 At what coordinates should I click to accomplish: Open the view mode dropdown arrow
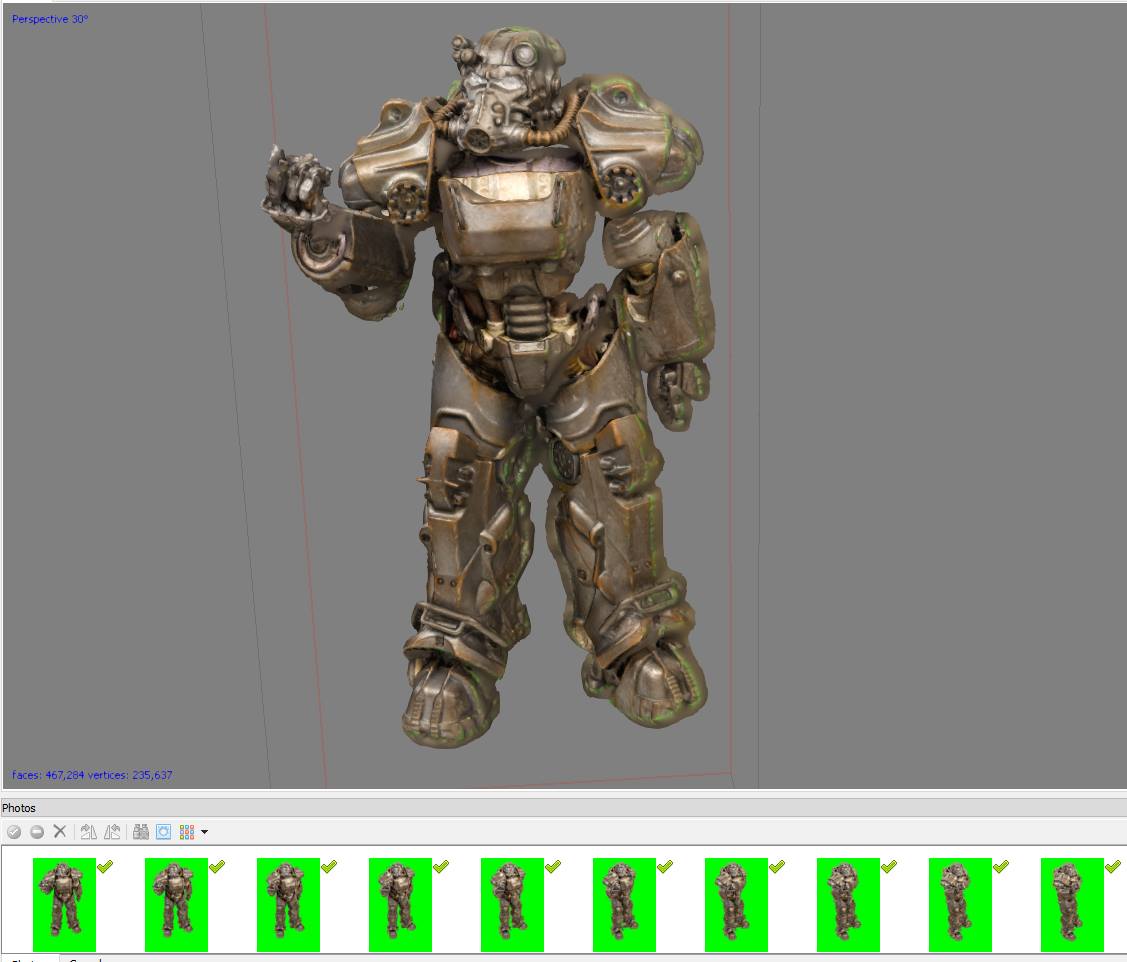pos(205,833)
